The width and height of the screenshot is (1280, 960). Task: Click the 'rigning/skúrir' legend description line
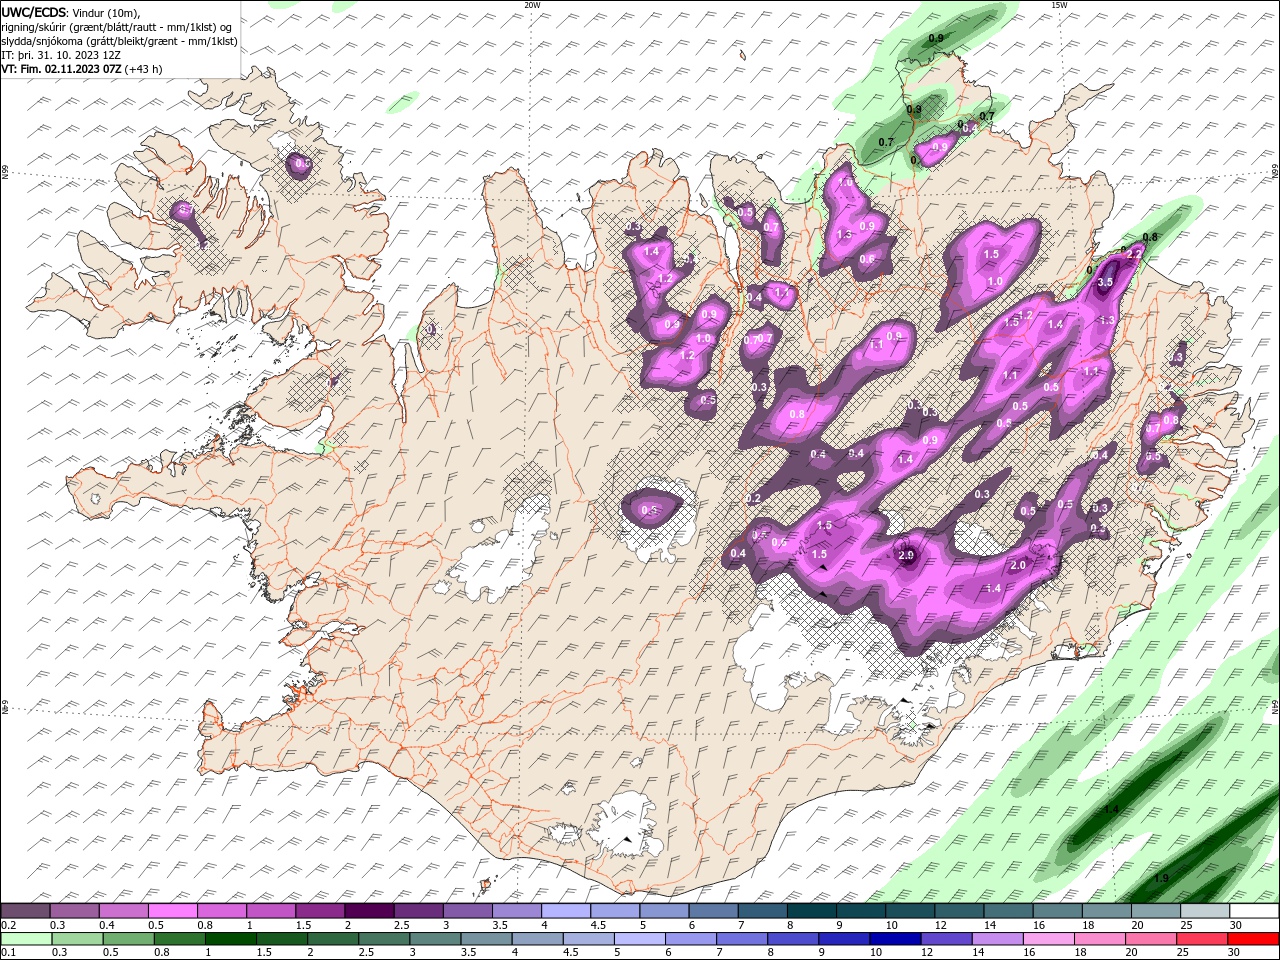[116, 27]
